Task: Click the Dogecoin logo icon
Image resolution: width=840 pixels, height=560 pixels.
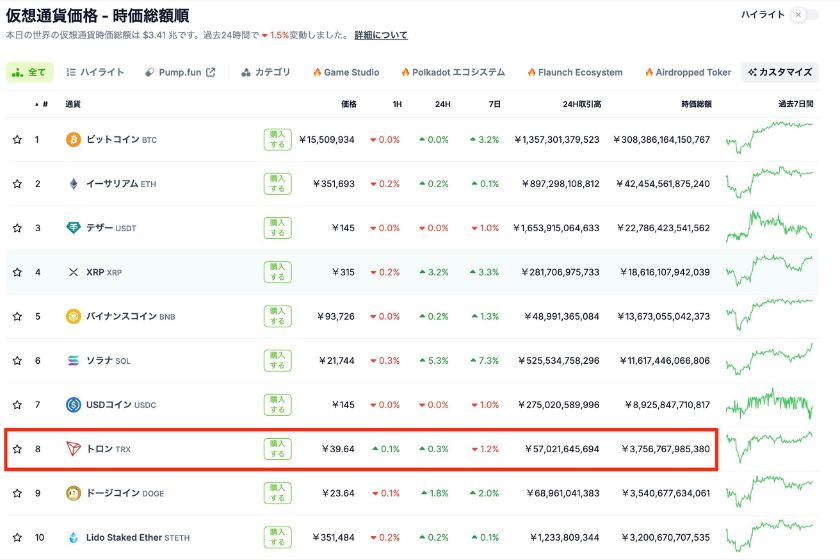Action: 73,494
